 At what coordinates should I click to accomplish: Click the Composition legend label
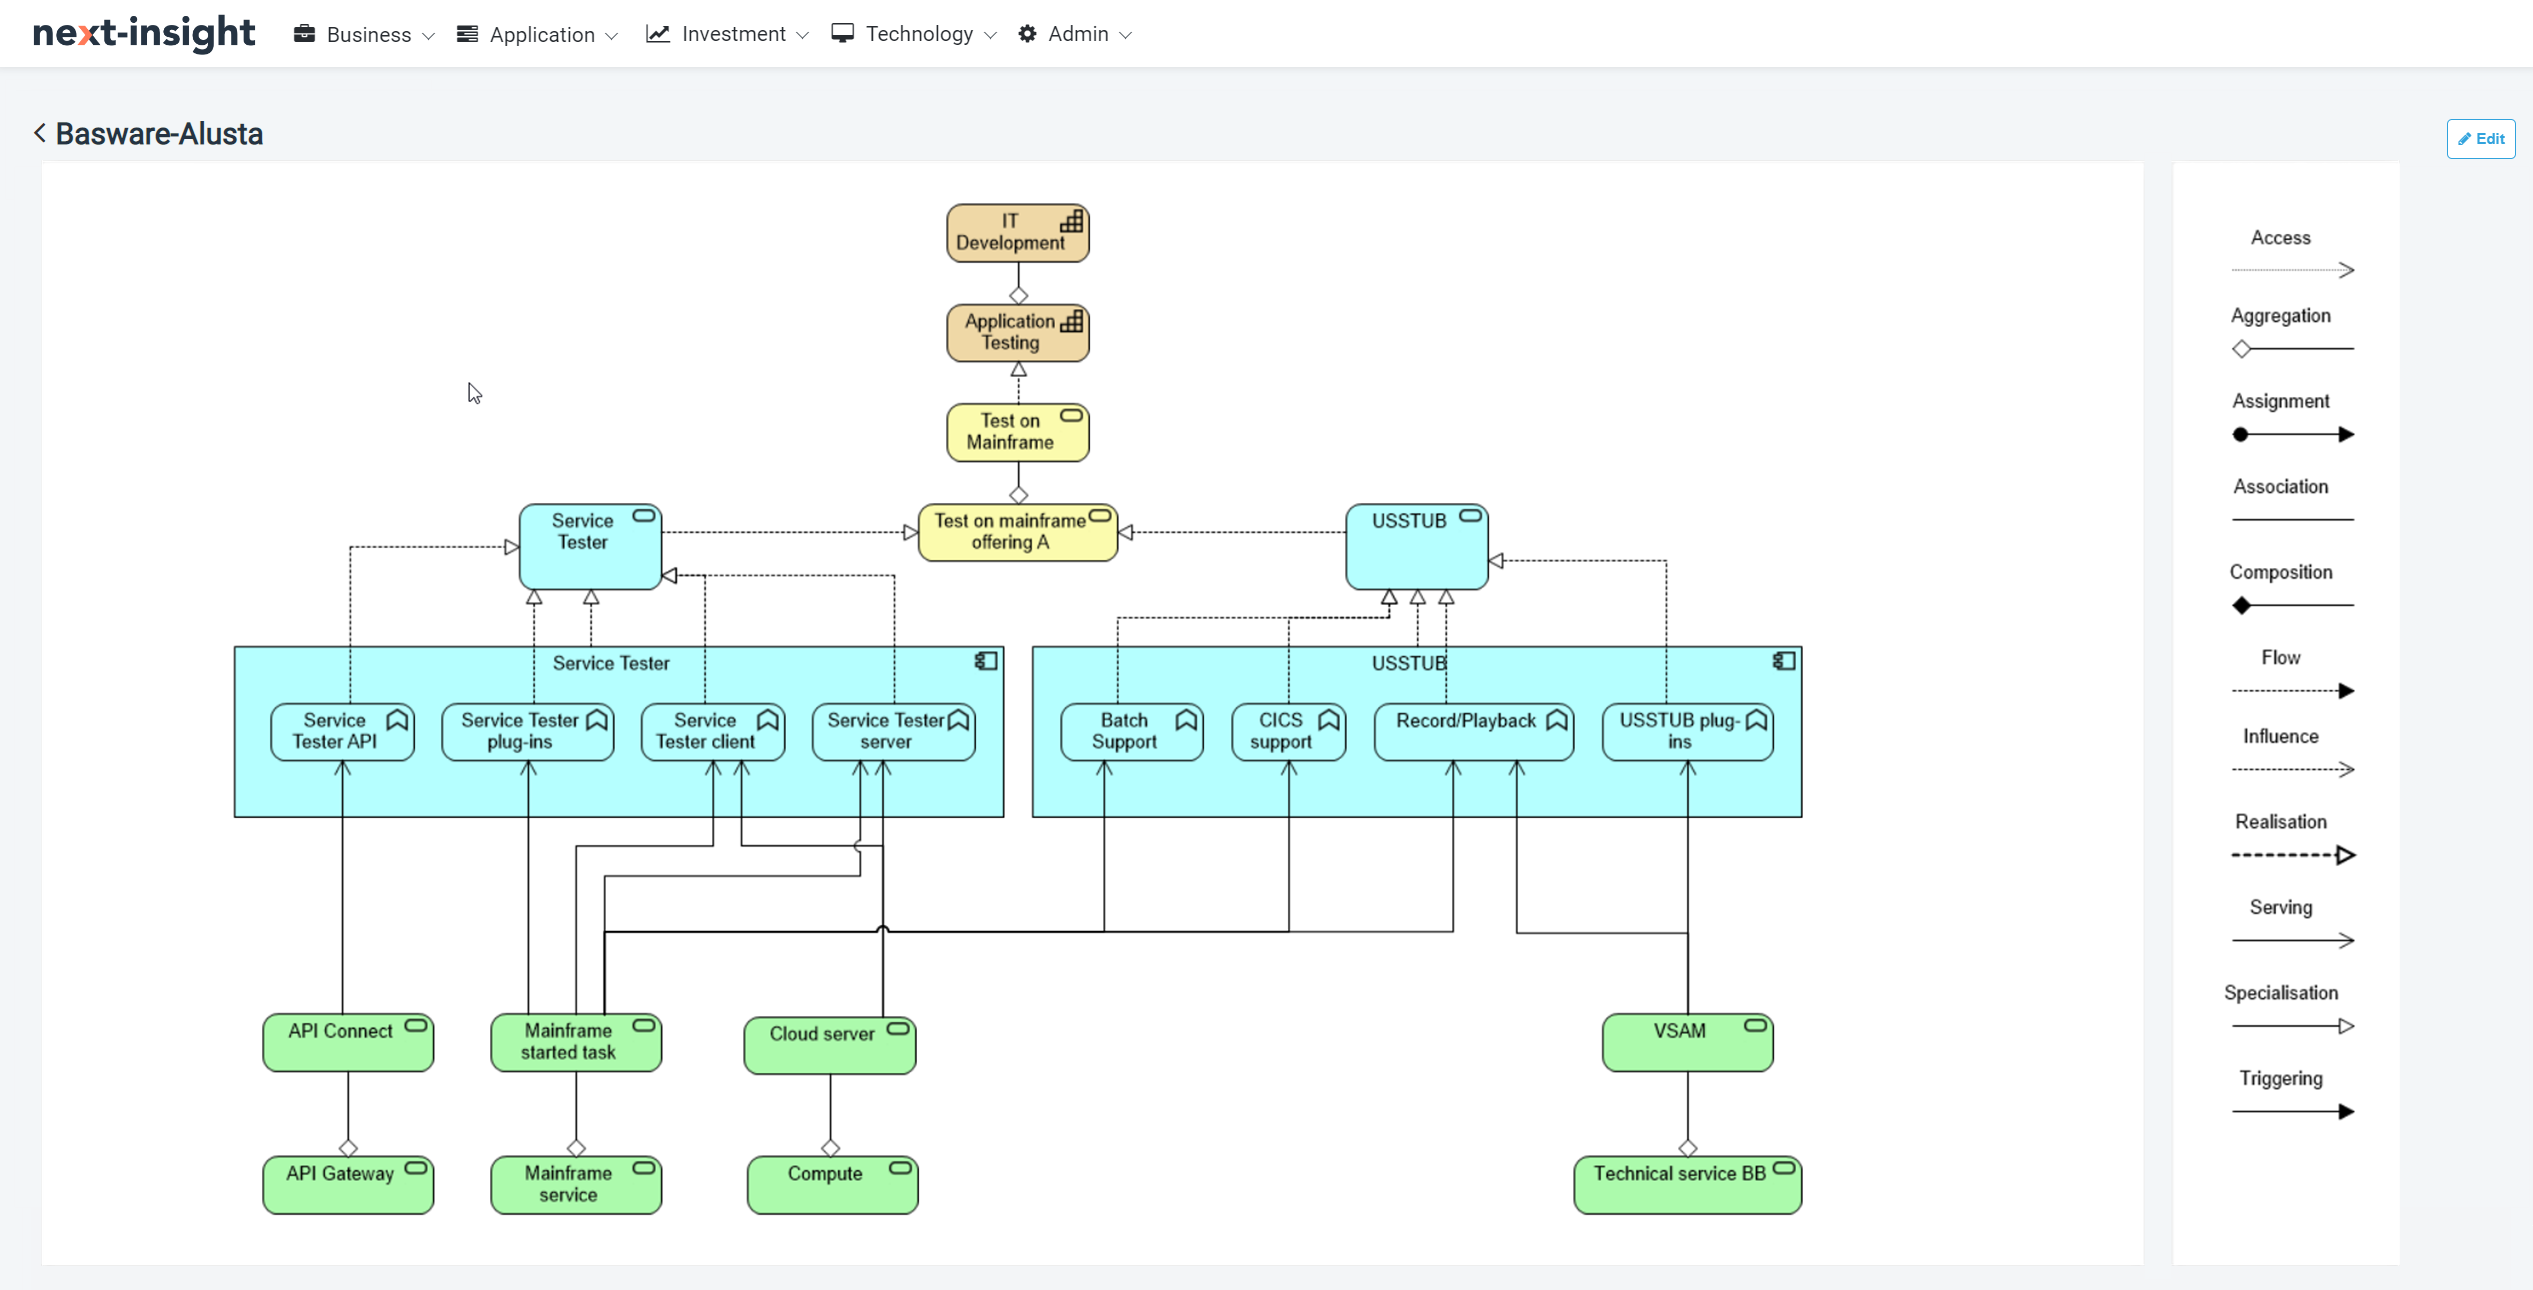pyautogui.click(x=2281, y=572)
